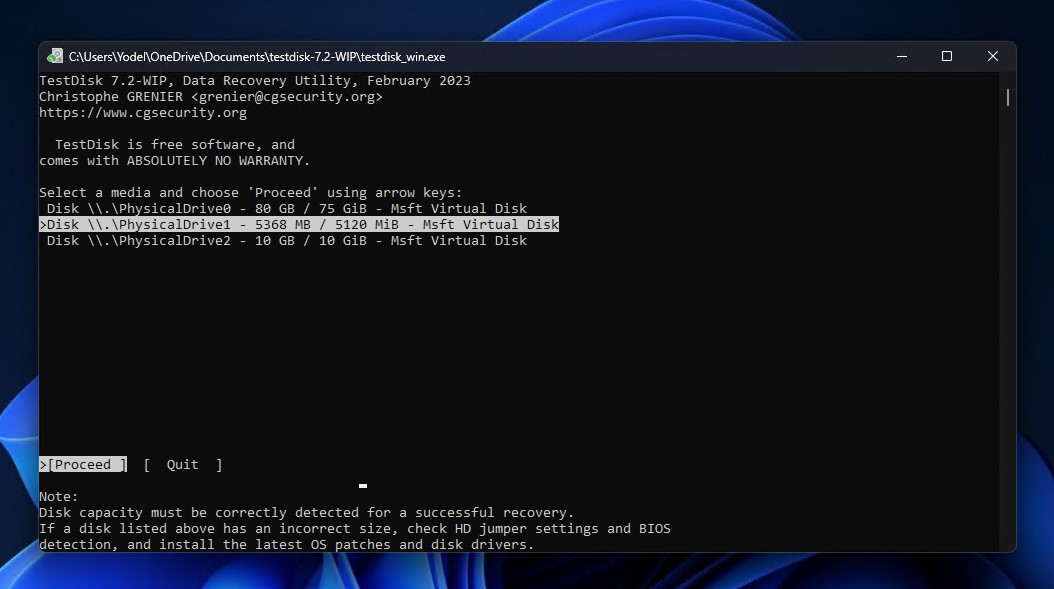Click the 'Disk capacity must be correctly detected' line
This screenshot has width=1054, height=589.
pos(306,512)
